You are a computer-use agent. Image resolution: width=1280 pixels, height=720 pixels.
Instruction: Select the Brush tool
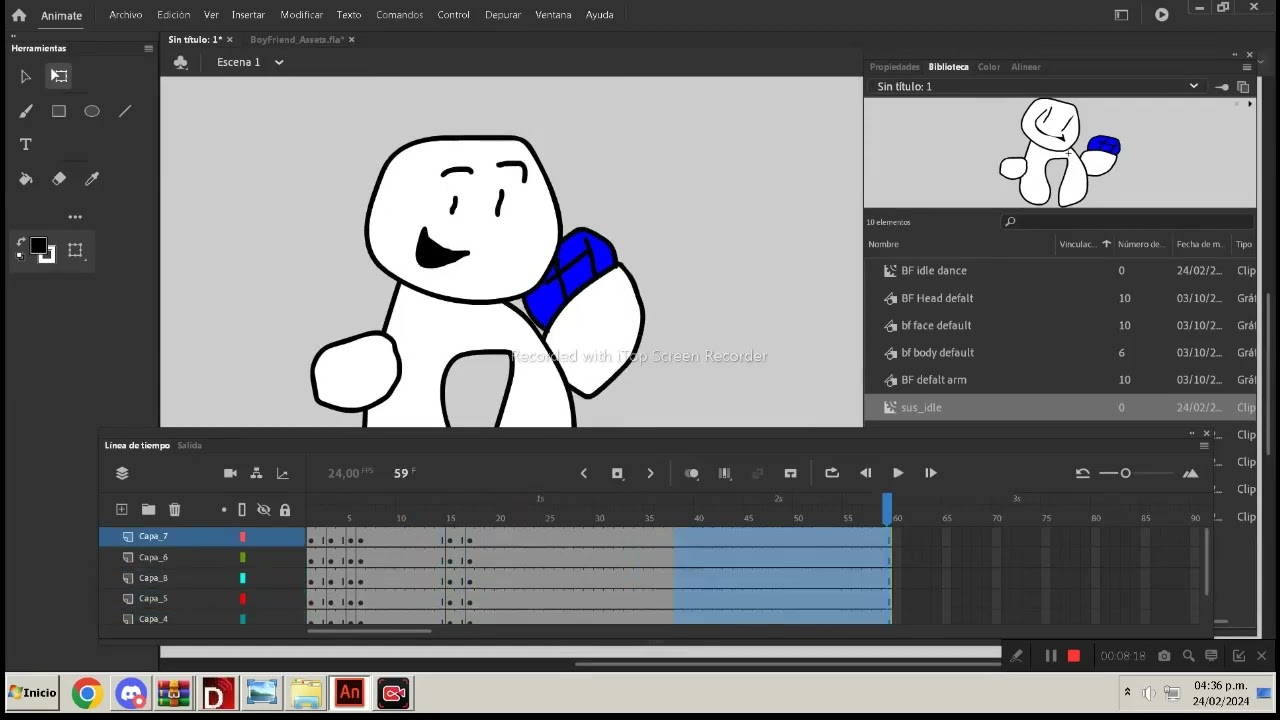26,111
